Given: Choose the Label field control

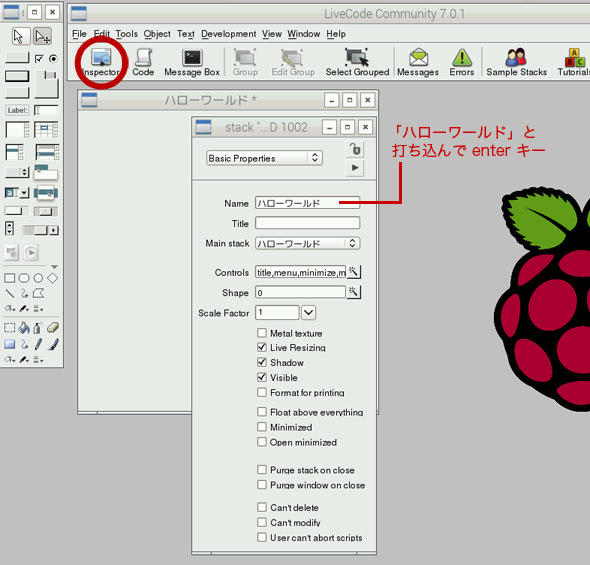Looking at the screenshot, I should click(17, 110).
